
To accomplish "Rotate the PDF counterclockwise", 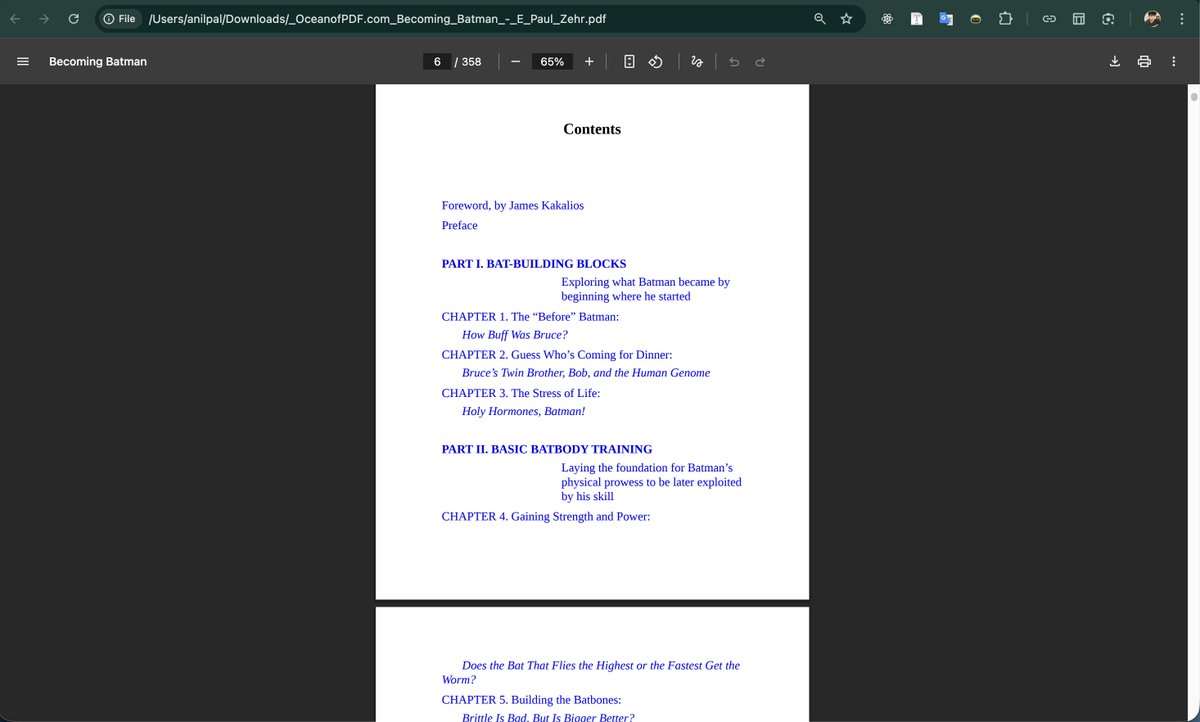I will pyautogui.click(x=656, y=61).
